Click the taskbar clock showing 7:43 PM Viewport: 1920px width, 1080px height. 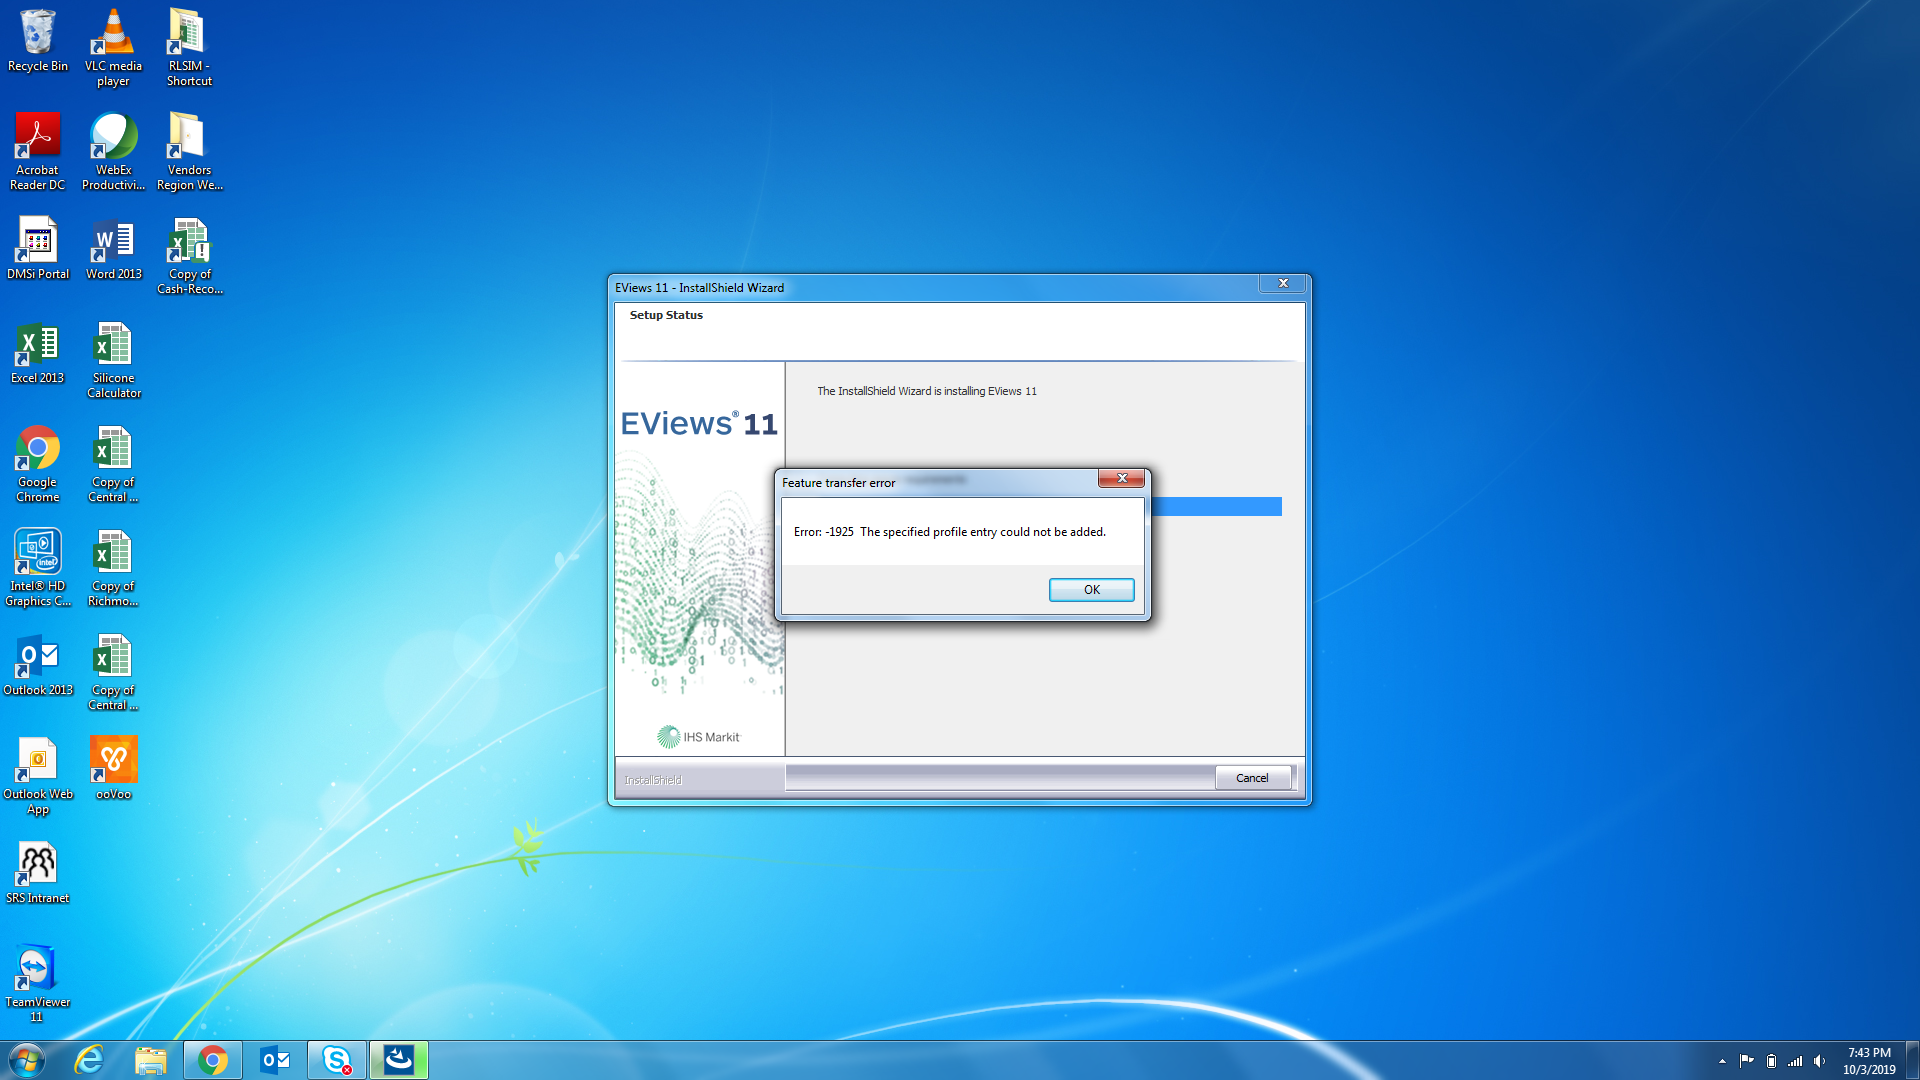tap(1868, 1061)
